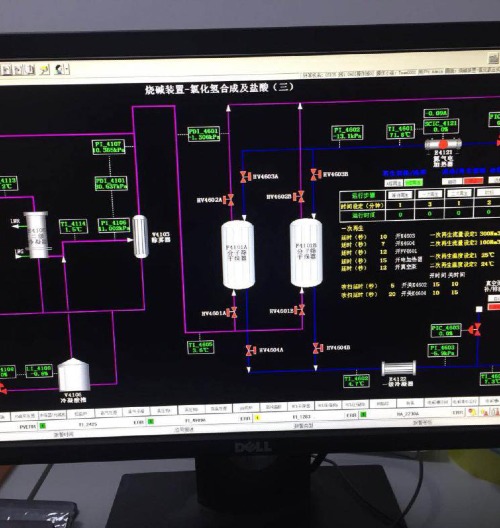Open the PIC_4603 controller faceplate
The image size is (500, 528).
click(446, 331)
